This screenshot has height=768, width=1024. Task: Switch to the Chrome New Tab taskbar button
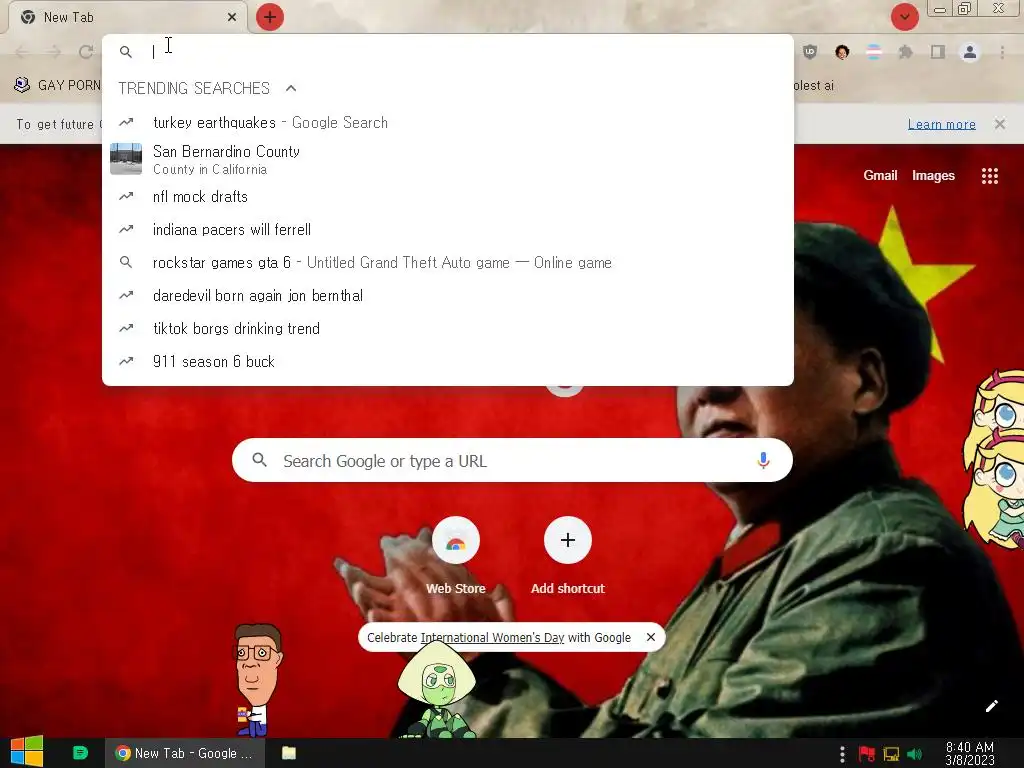point(185,753)
